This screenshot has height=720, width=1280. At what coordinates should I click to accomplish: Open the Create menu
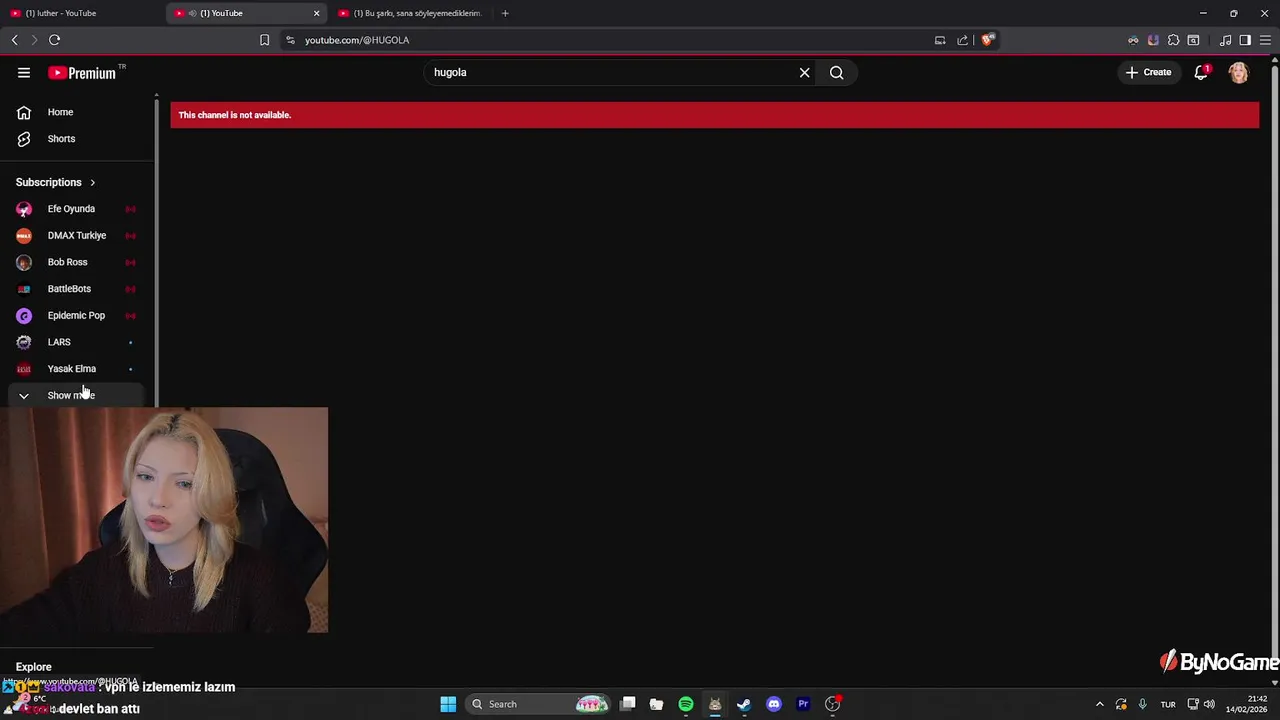point(1148,72)
